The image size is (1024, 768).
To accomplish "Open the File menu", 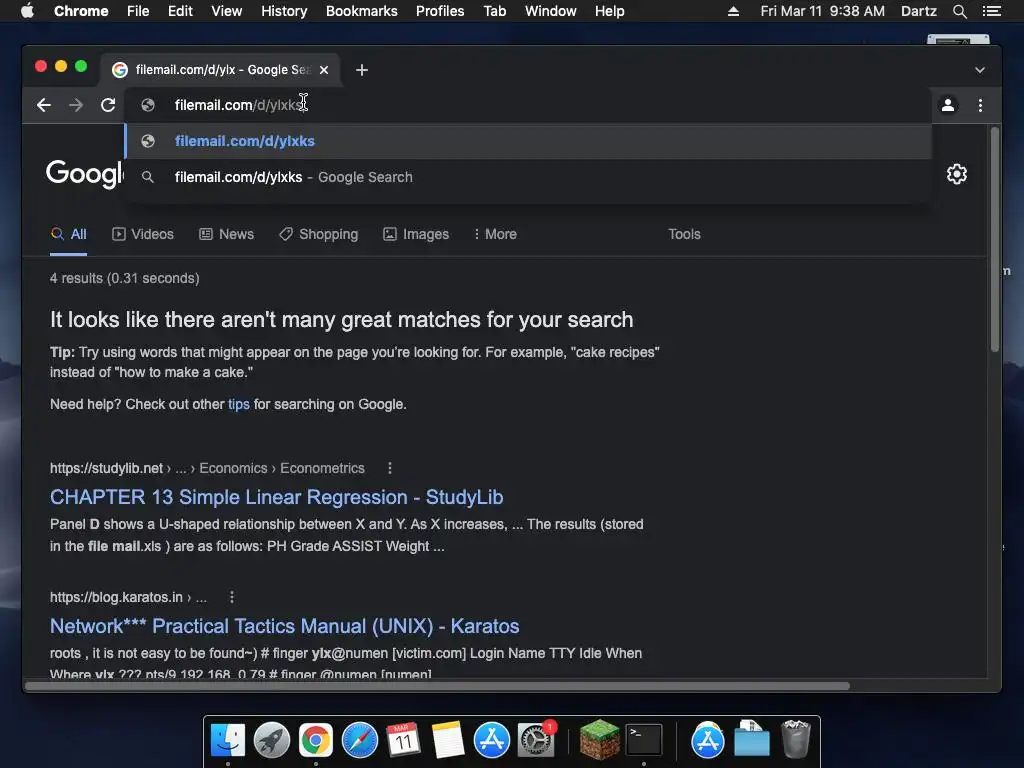I will point(138,11).
